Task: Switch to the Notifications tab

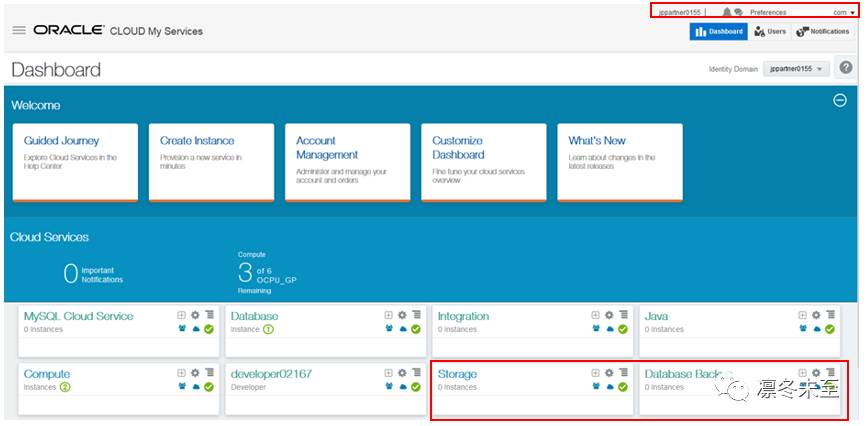Action: tap(823, 32)
